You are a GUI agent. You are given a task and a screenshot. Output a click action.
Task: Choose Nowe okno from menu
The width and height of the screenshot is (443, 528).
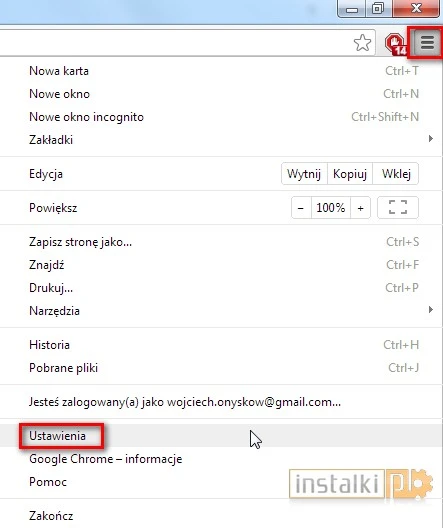coord(221,94)
